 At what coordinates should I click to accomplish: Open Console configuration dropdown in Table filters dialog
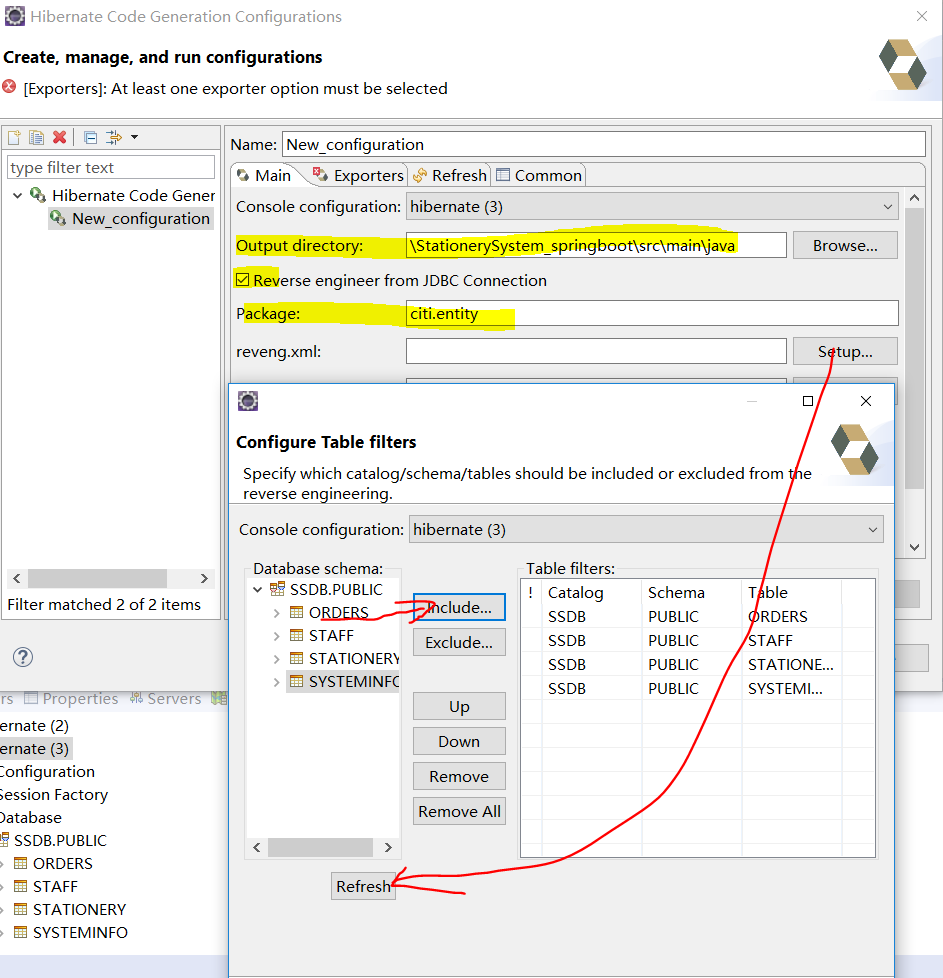[x=646, y=530]
